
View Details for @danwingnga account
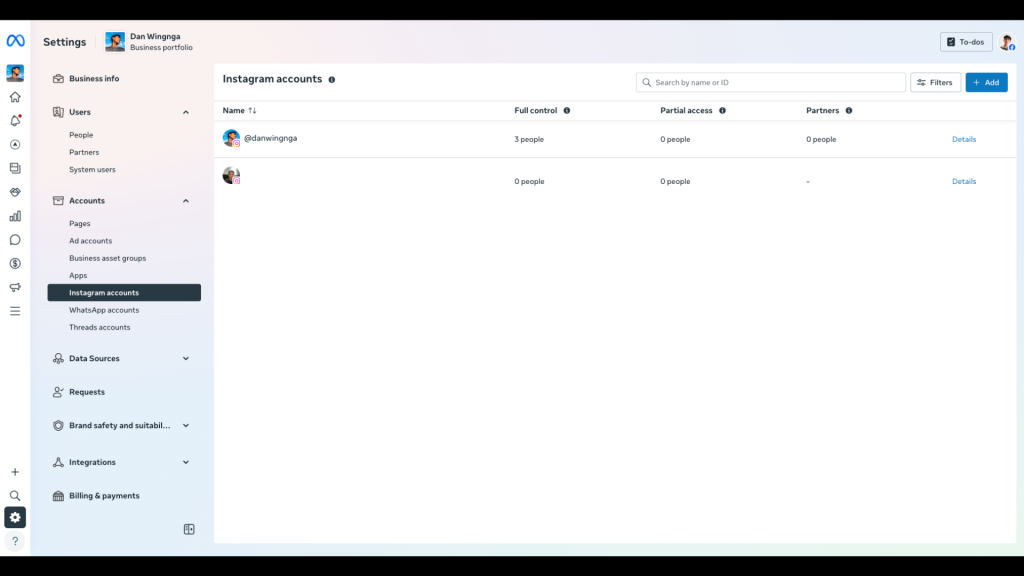[963, 140]
